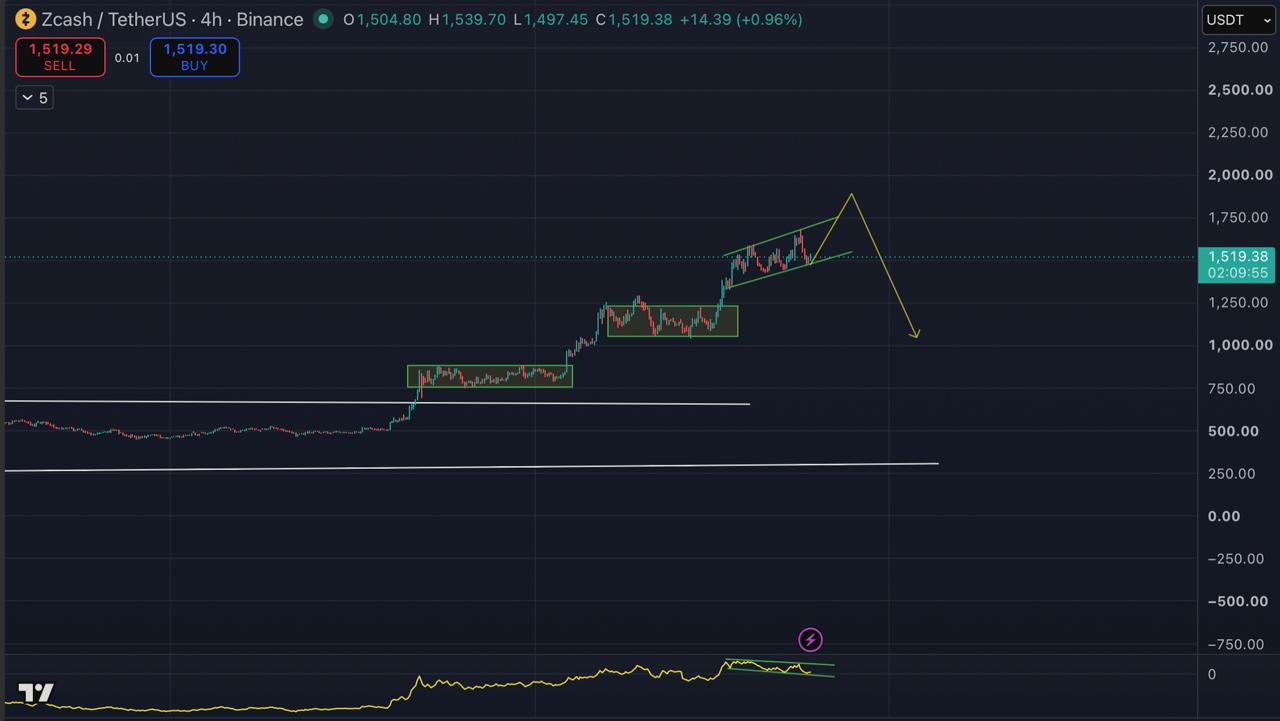Image resolution: width=1280 pixels, height=721 pixels.
Task: Click the open price value O1,504.80
Action: tap(382, 19)
